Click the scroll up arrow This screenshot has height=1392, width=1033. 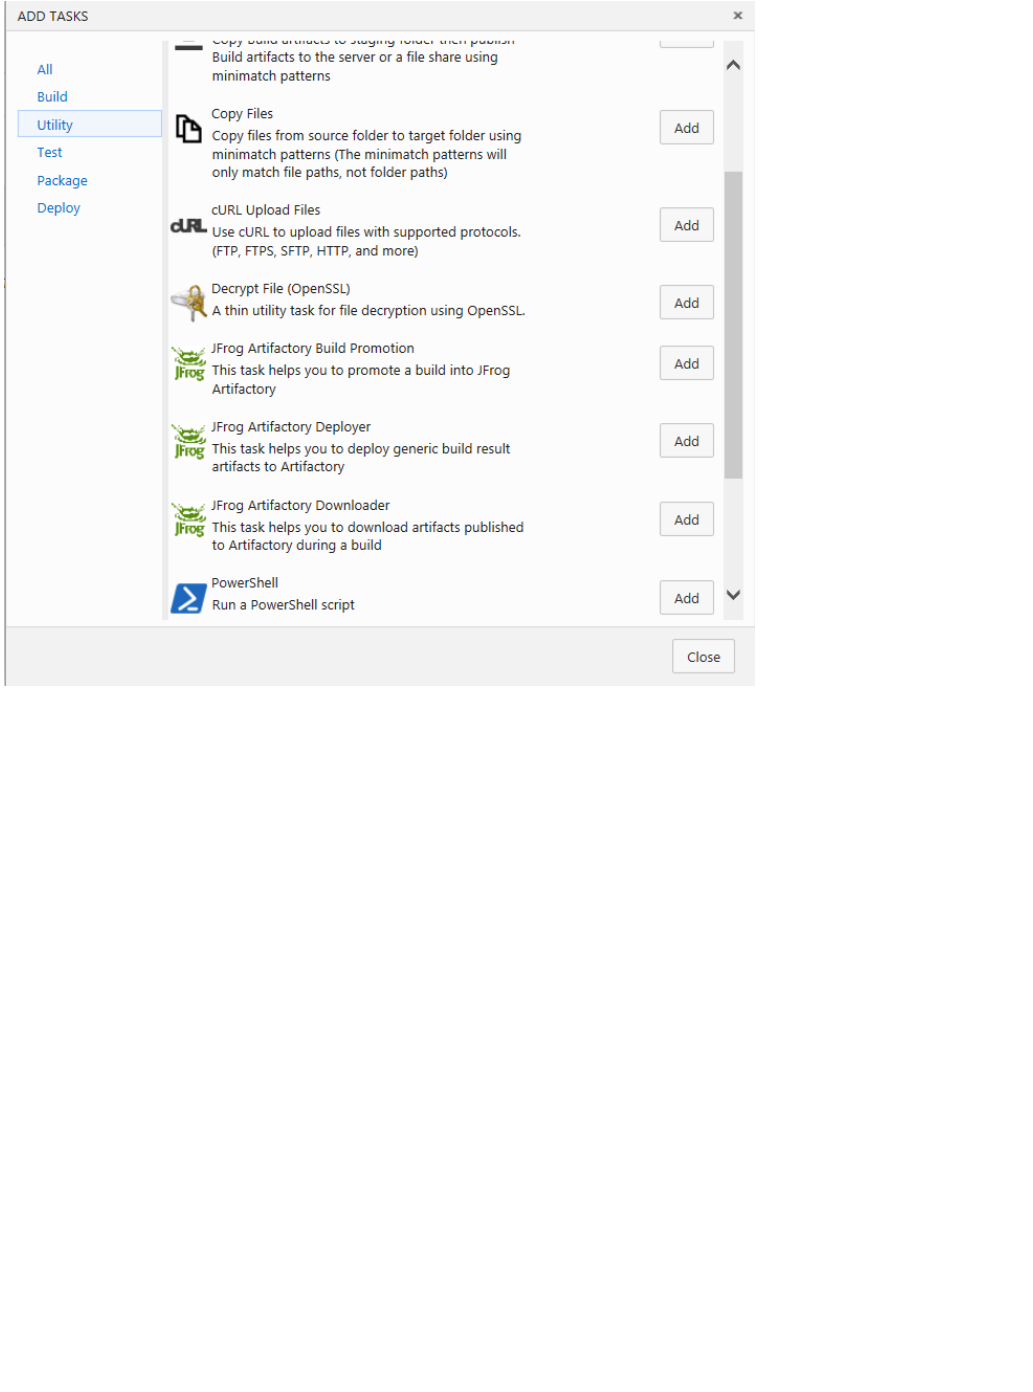[733, 65]
